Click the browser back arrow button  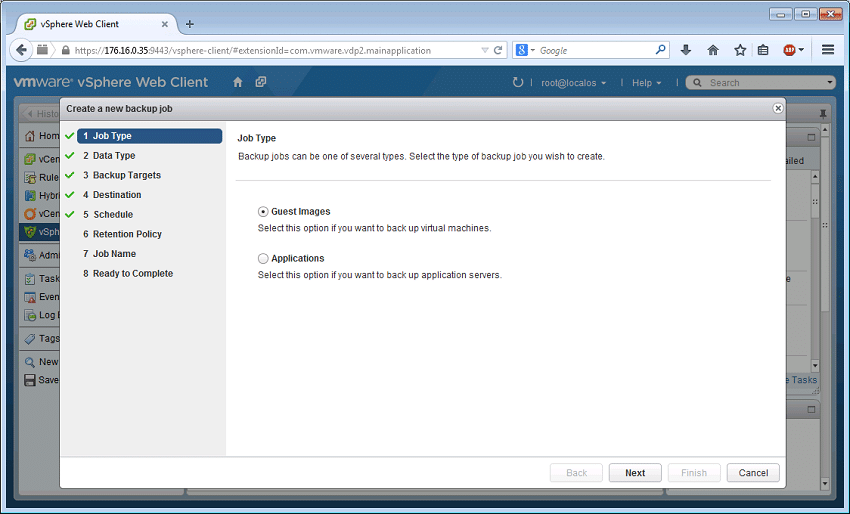21,50
